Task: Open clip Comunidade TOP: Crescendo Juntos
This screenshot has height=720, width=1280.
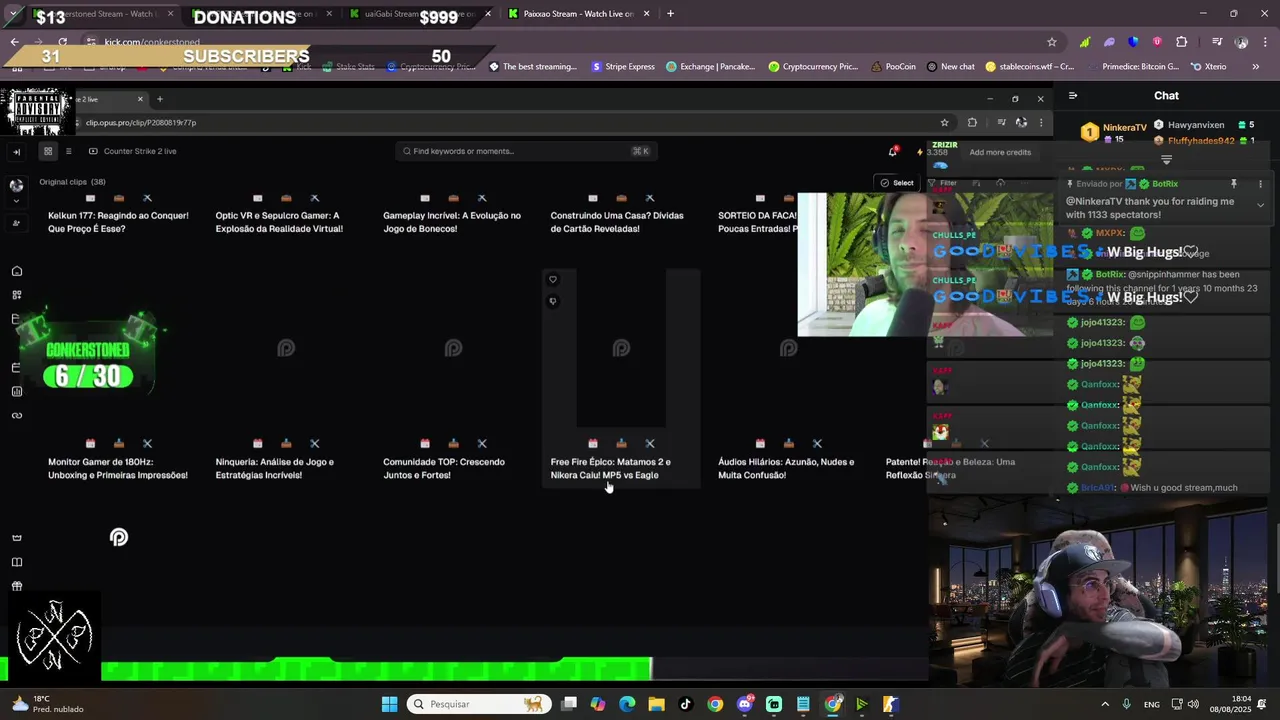Action: pyautogui.click(x=444, y=468)
